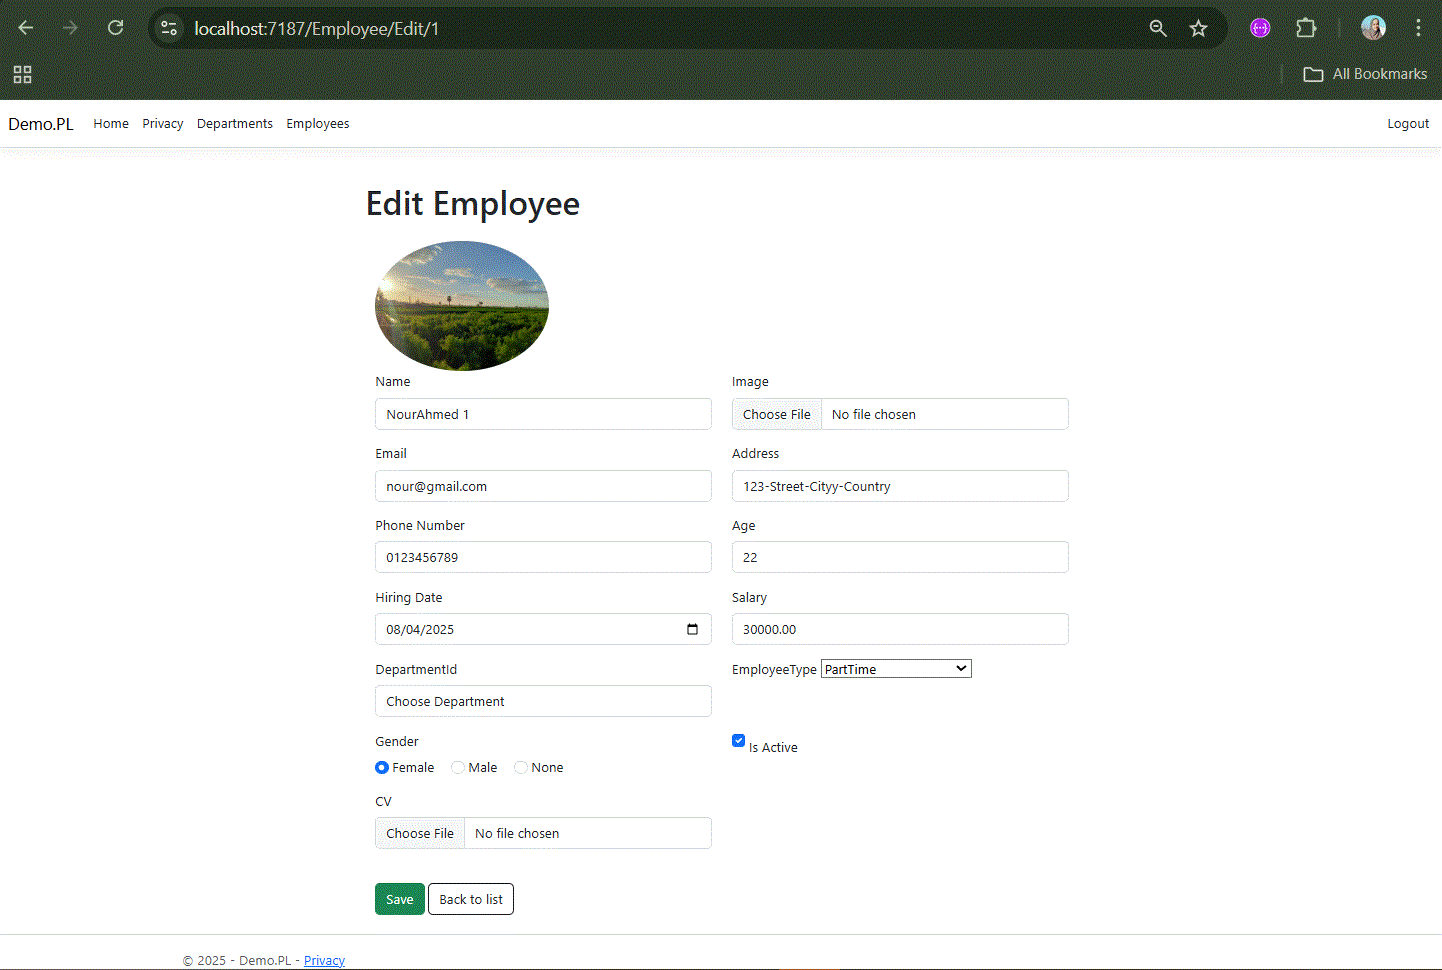Viewport: 1442px width, 970px height.
Task: Open the apps grid icon in bookmarks bar
Action: pyautogui.click(x=22, y=74)
